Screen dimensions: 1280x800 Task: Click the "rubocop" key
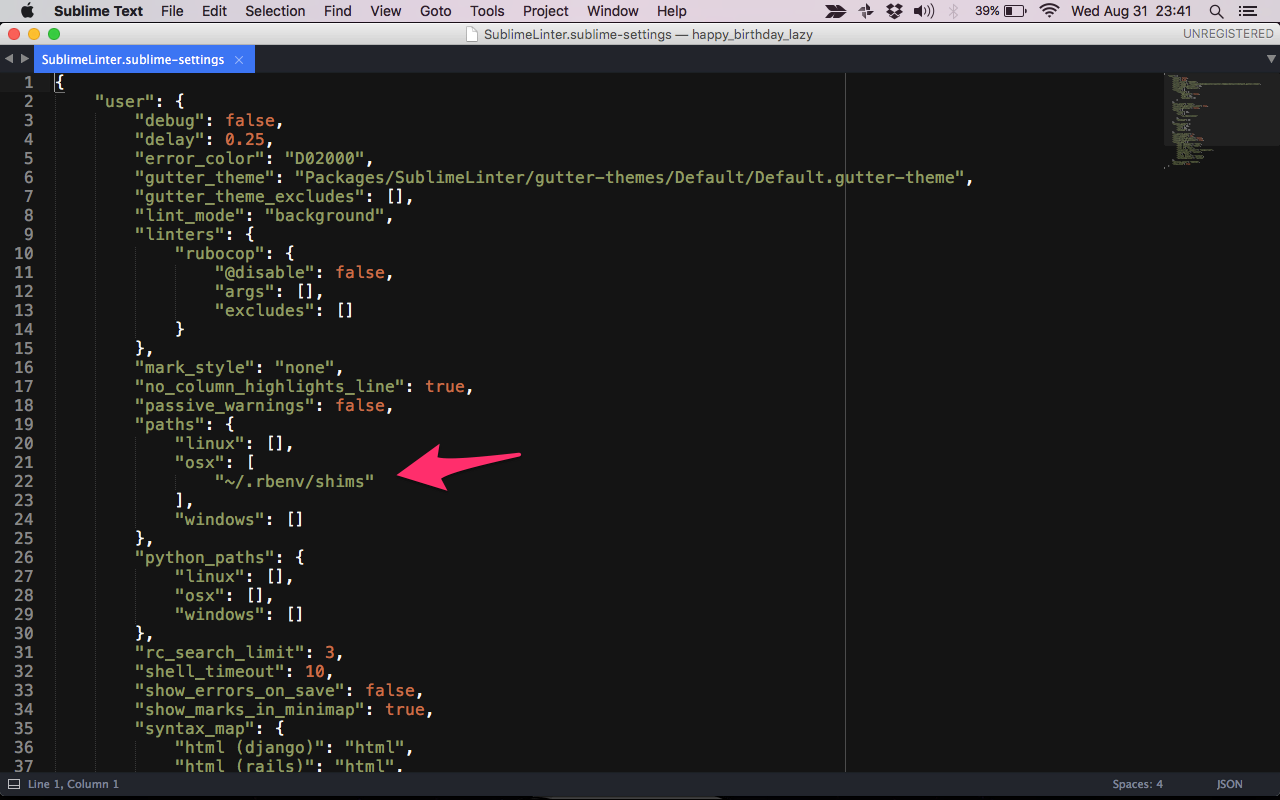click(x=220, y=253)
